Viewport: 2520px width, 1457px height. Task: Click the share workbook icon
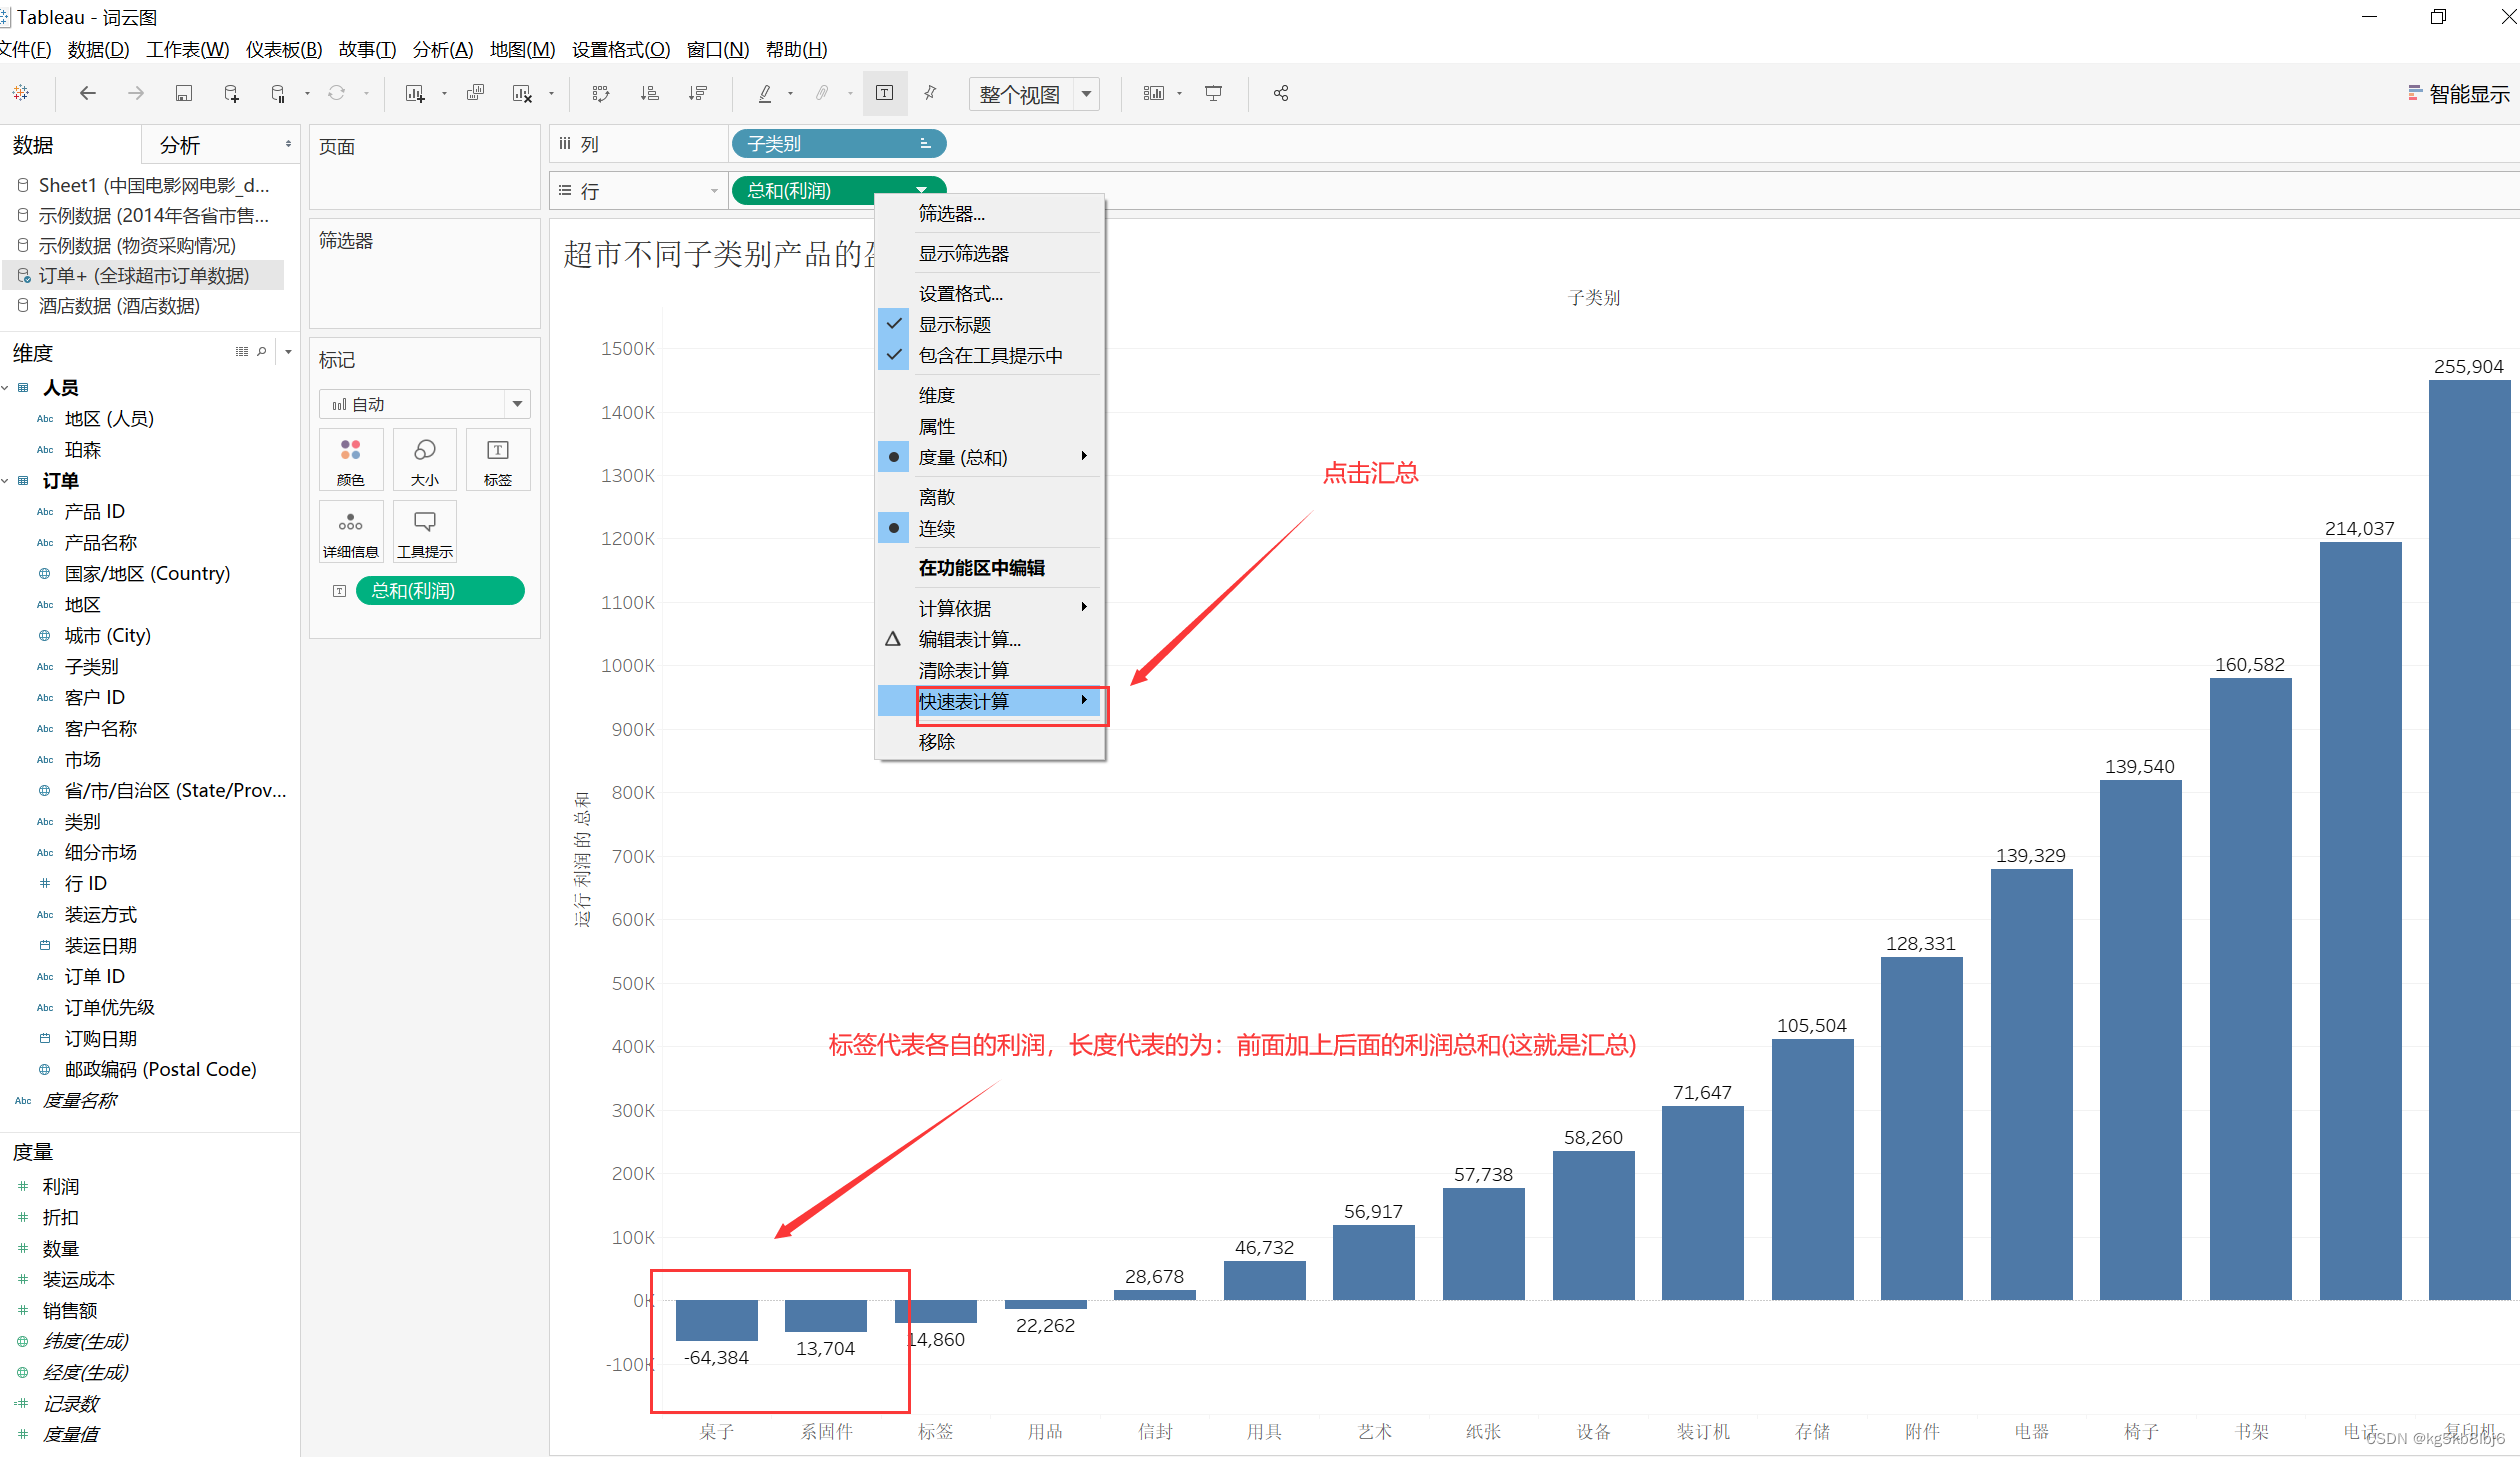(x=1281, y=93)
